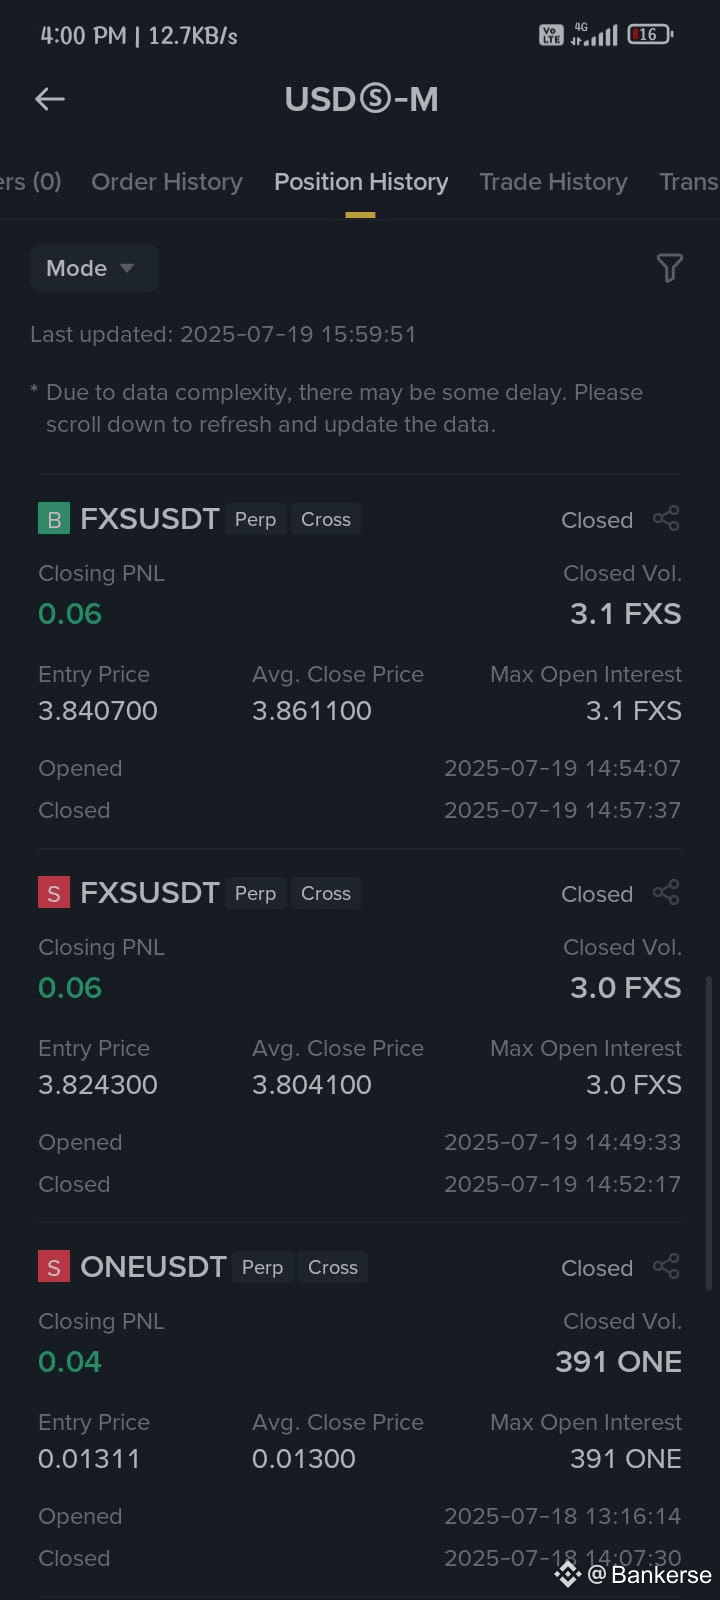Screen dimensions: 720x1600
Task: Tap the Perp tag on ONEUSDT
Action: pyautogui.click(x=263, y=1267)
